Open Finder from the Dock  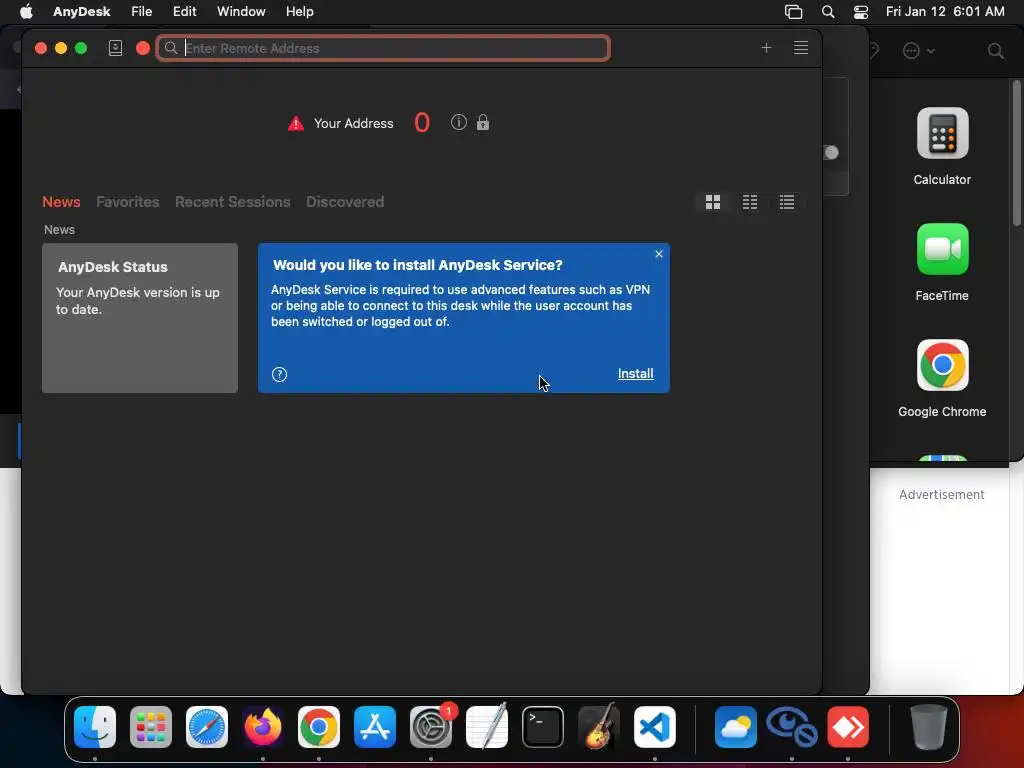[95, 727]
